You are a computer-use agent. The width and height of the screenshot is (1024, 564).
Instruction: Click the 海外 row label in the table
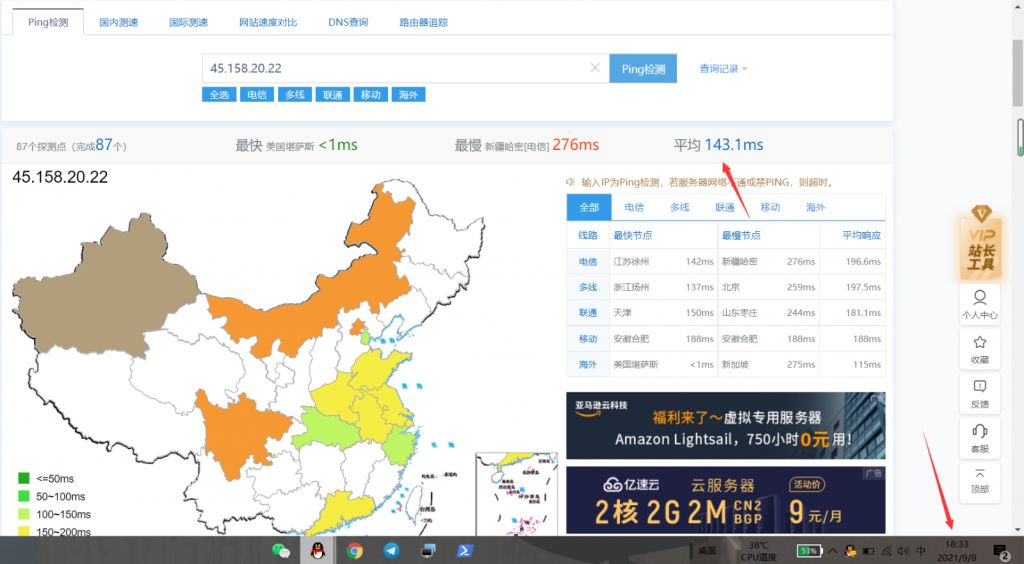(x=588, y=364)
